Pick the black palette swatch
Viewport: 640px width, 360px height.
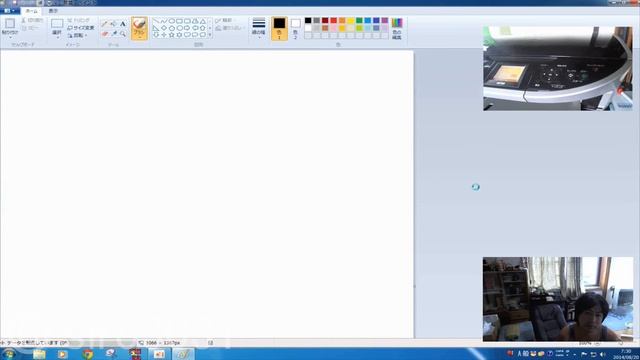pyautogui.click(x=308, y=20)
